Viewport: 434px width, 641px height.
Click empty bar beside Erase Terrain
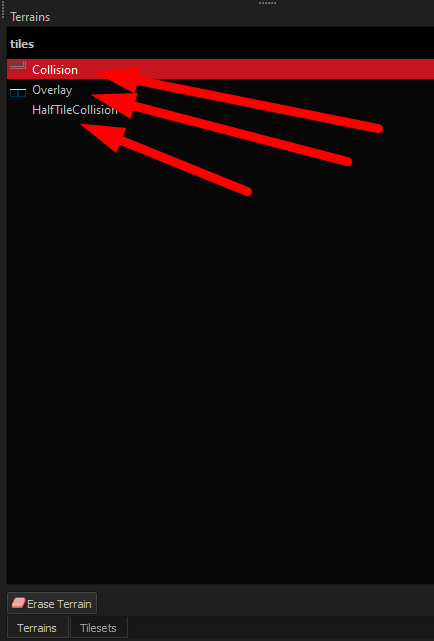point(266,603)
